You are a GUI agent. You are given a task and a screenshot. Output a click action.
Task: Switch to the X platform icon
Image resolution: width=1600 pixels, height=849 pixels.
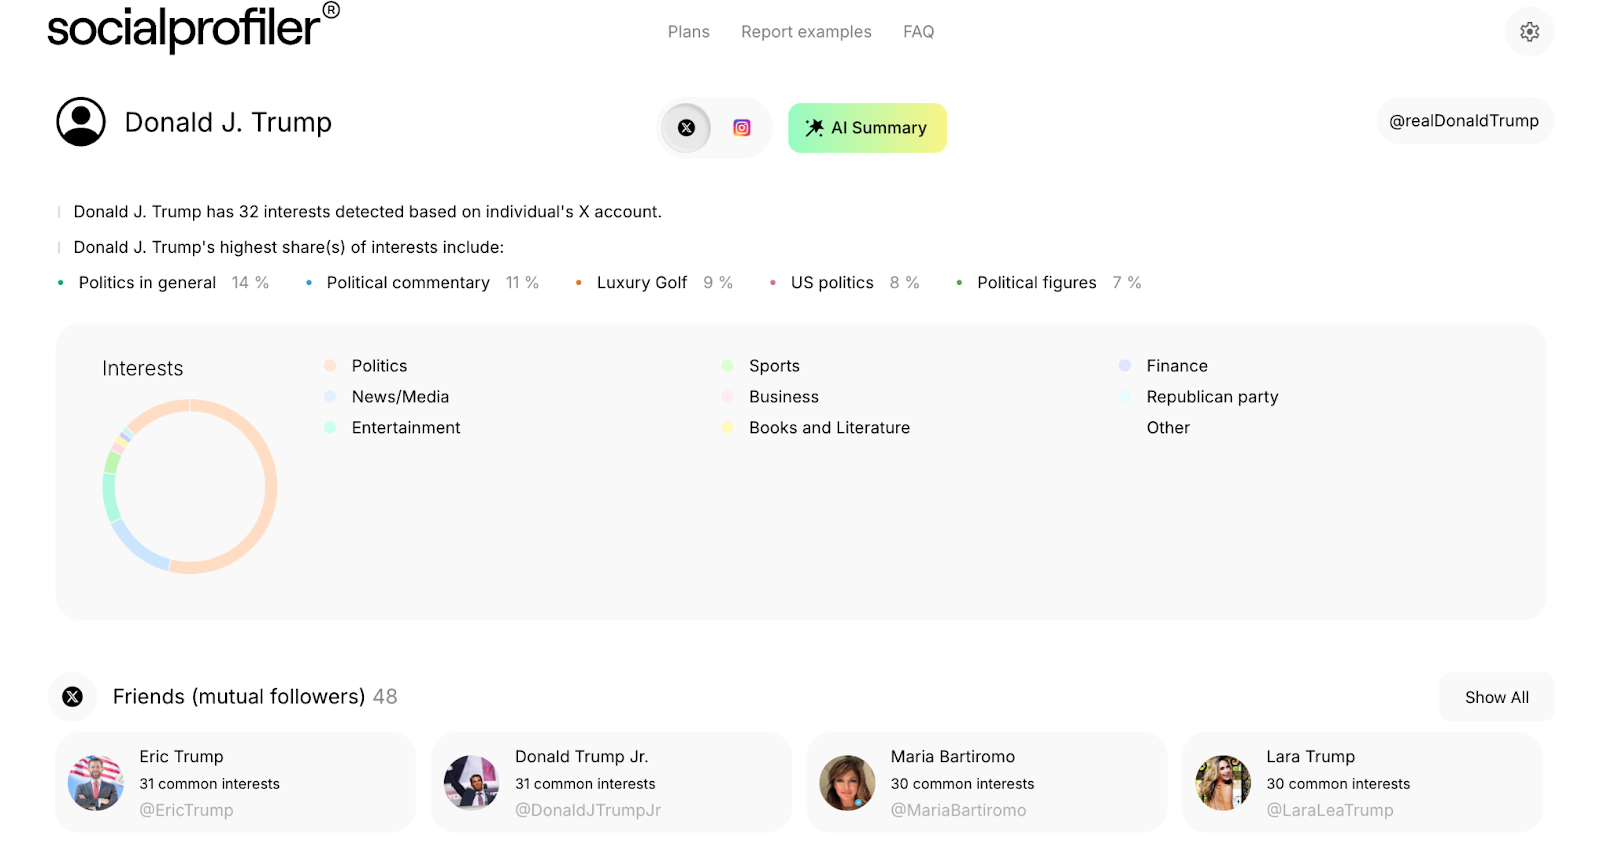(x=686, y=128)
